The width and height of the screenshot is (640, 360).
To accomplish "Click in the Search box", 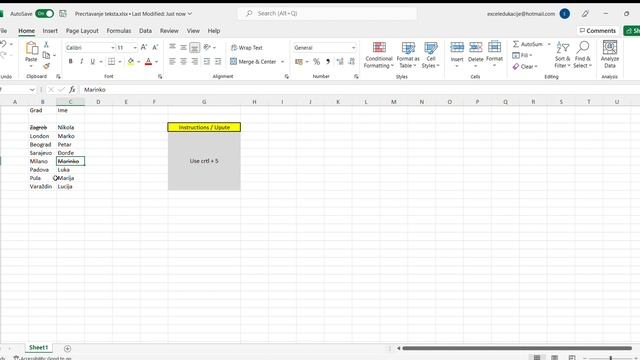I will (x=327, y=13).
